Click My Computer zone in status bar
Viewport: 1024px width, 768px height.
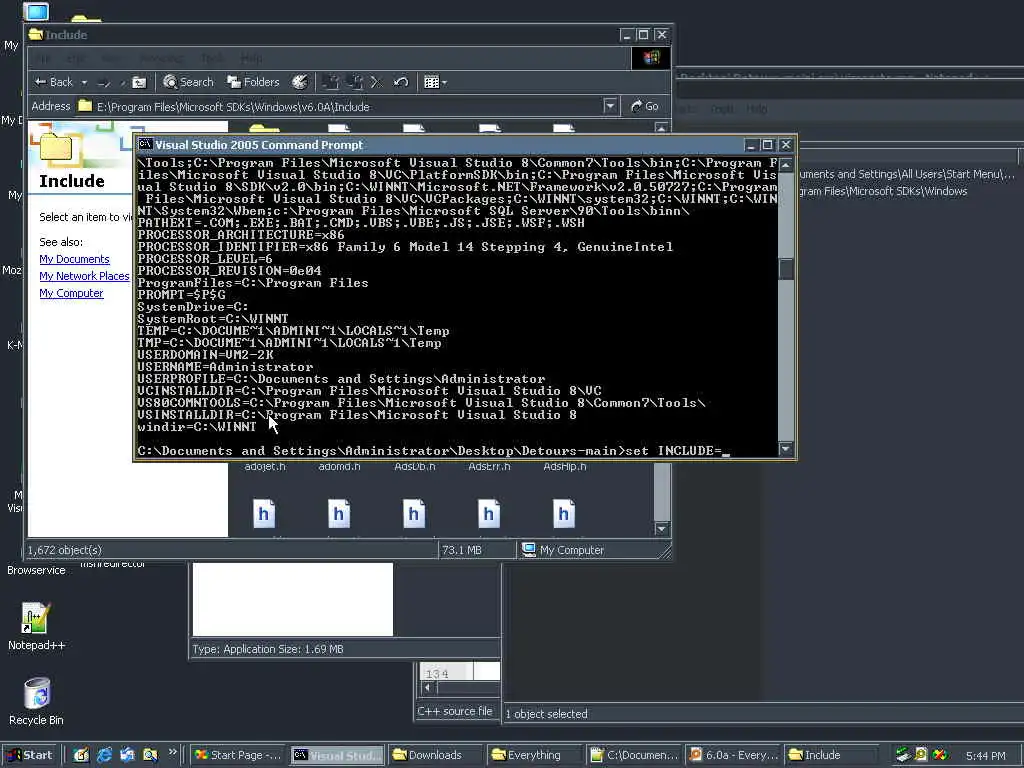coord(564,551)
